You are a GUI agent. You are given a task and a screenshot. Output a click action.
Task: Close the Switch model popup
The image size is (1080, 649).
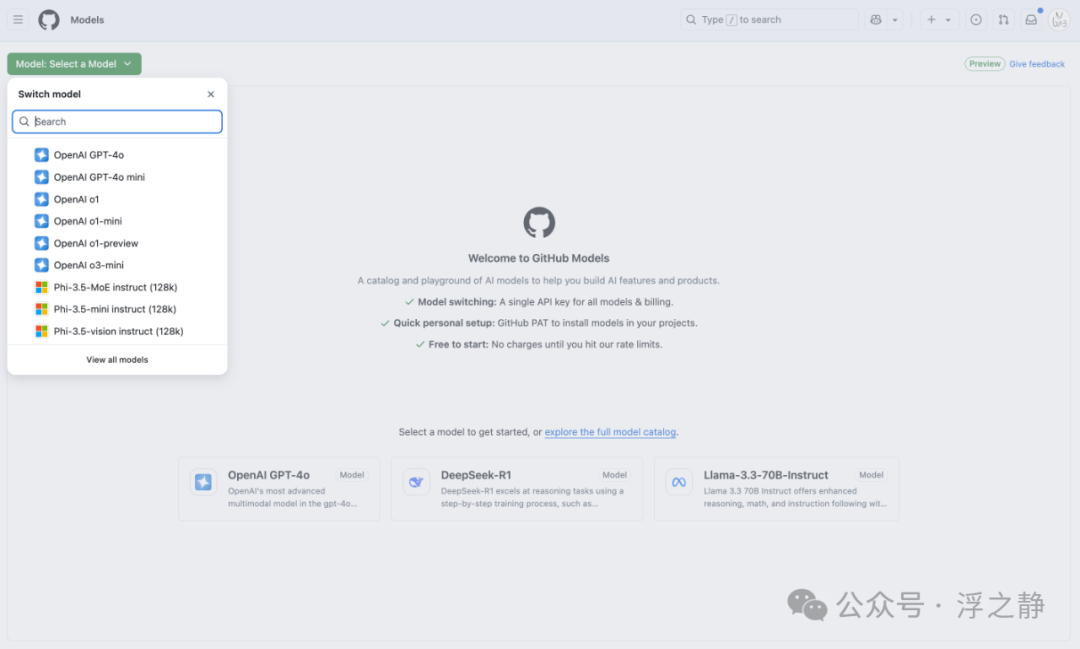point(211,94)
